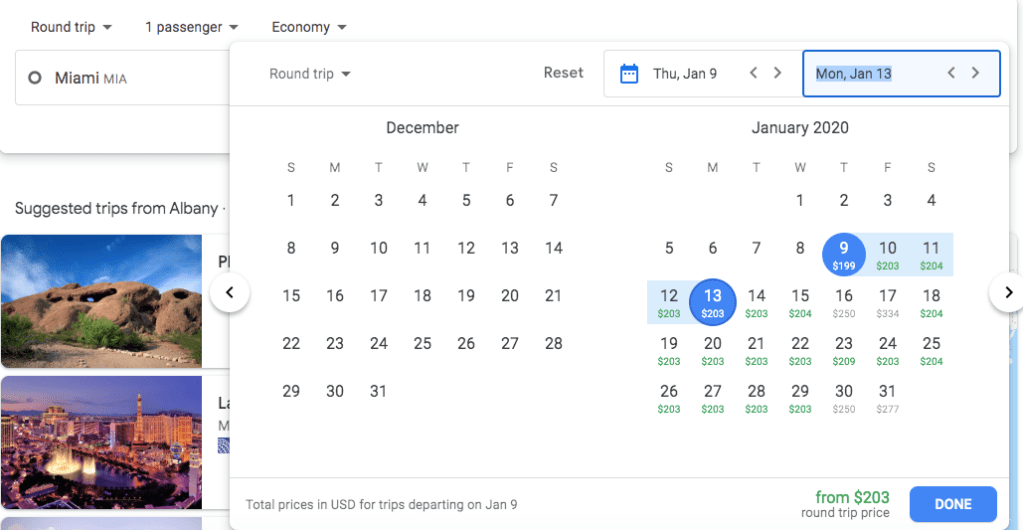Click the calendar icon beside Thu, Jan 9

pyautogui.click(x=629, y=74)
